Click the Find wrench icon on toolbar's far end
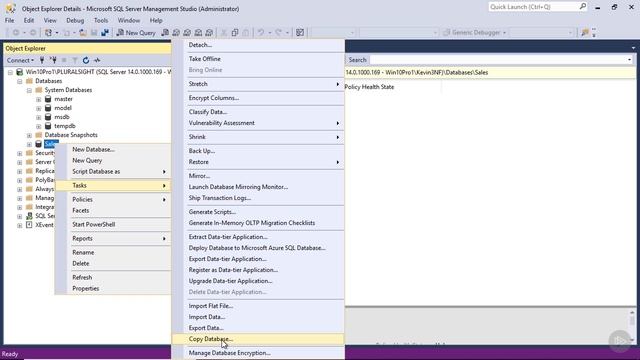This screenshot has height=360, width=640. click(585, 33)
